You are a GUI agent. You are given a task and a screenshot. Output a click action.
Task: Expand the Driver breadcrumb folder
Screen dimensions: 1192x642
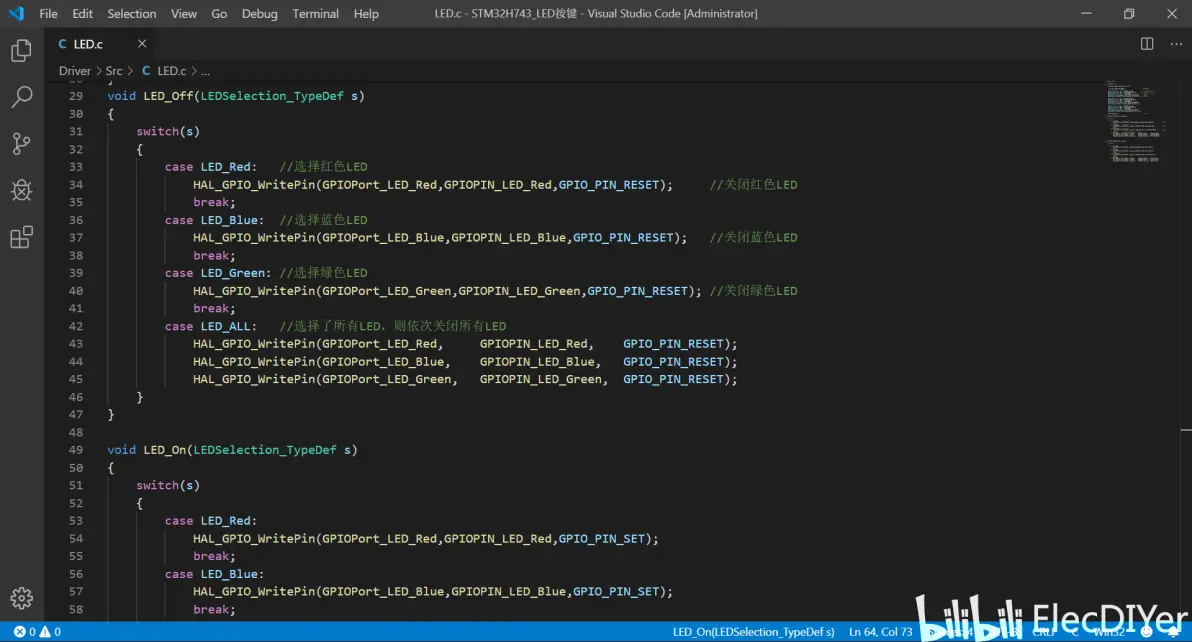74,71
